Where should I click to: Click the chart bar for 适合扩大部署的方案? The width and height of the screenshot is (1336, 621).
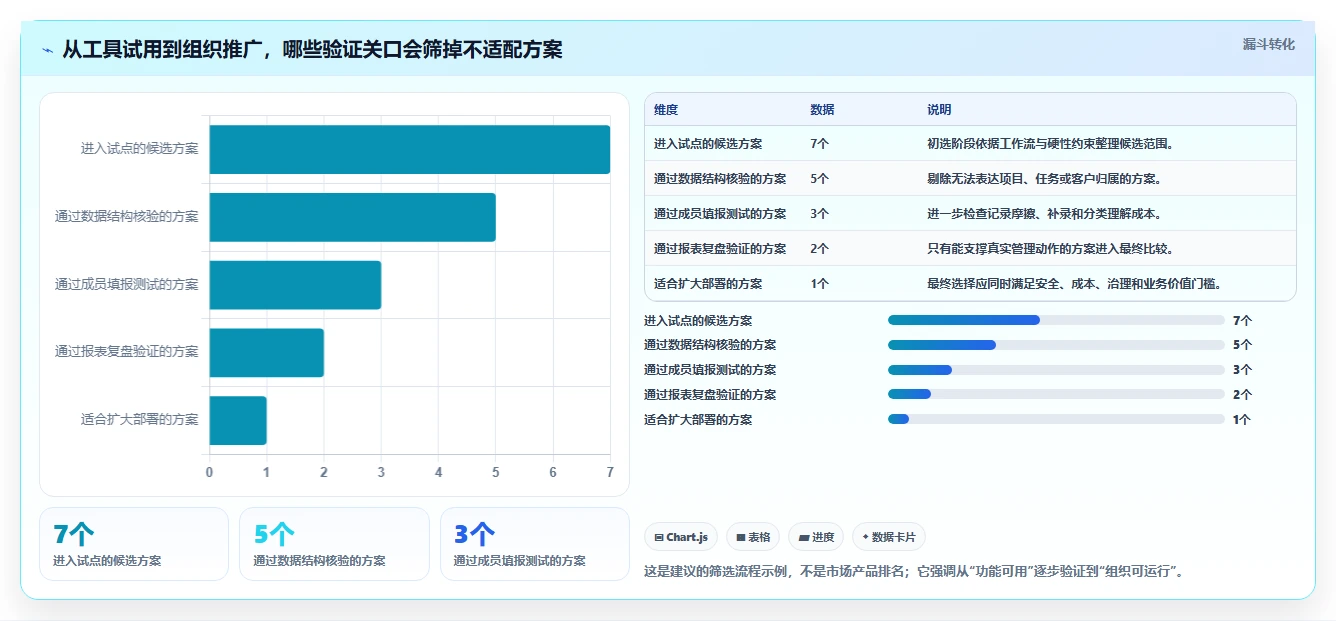tap(238, 420)
